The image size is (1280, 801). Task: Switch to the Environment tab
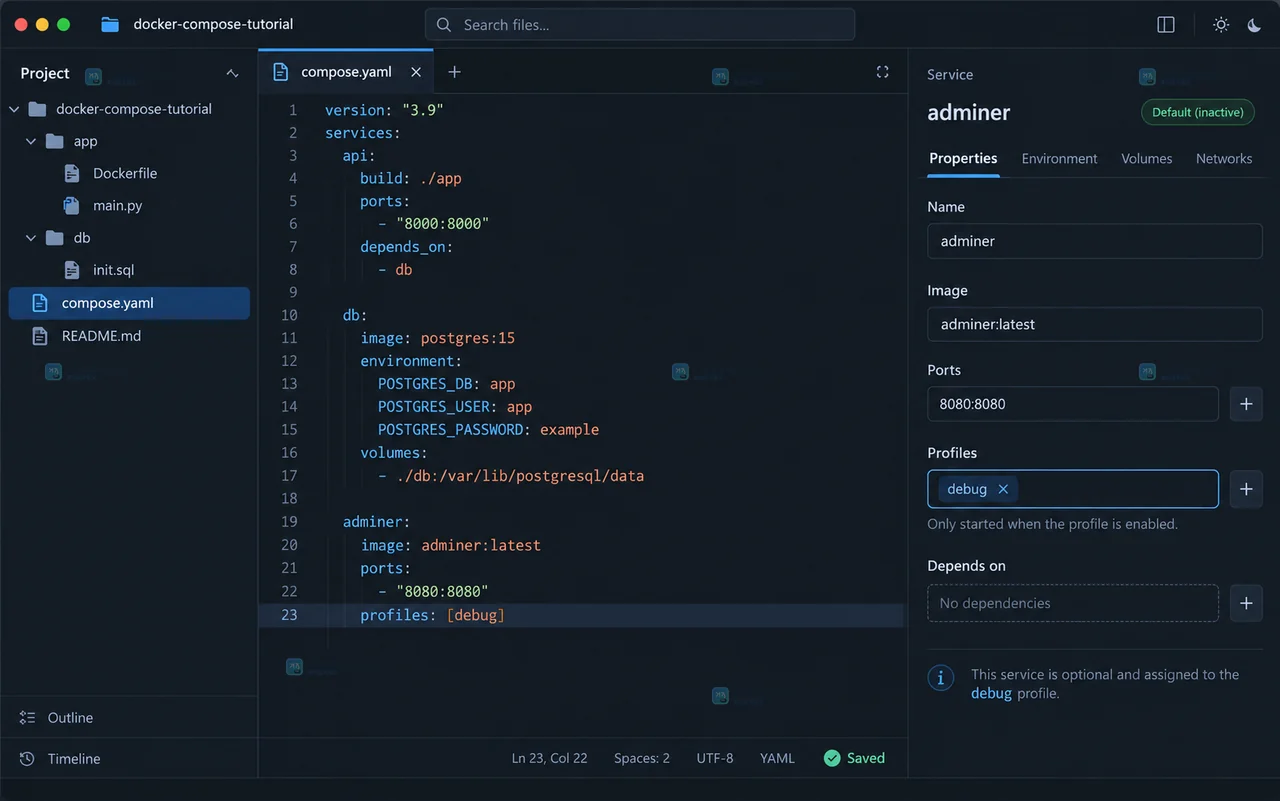click(x=1059, y=158)
